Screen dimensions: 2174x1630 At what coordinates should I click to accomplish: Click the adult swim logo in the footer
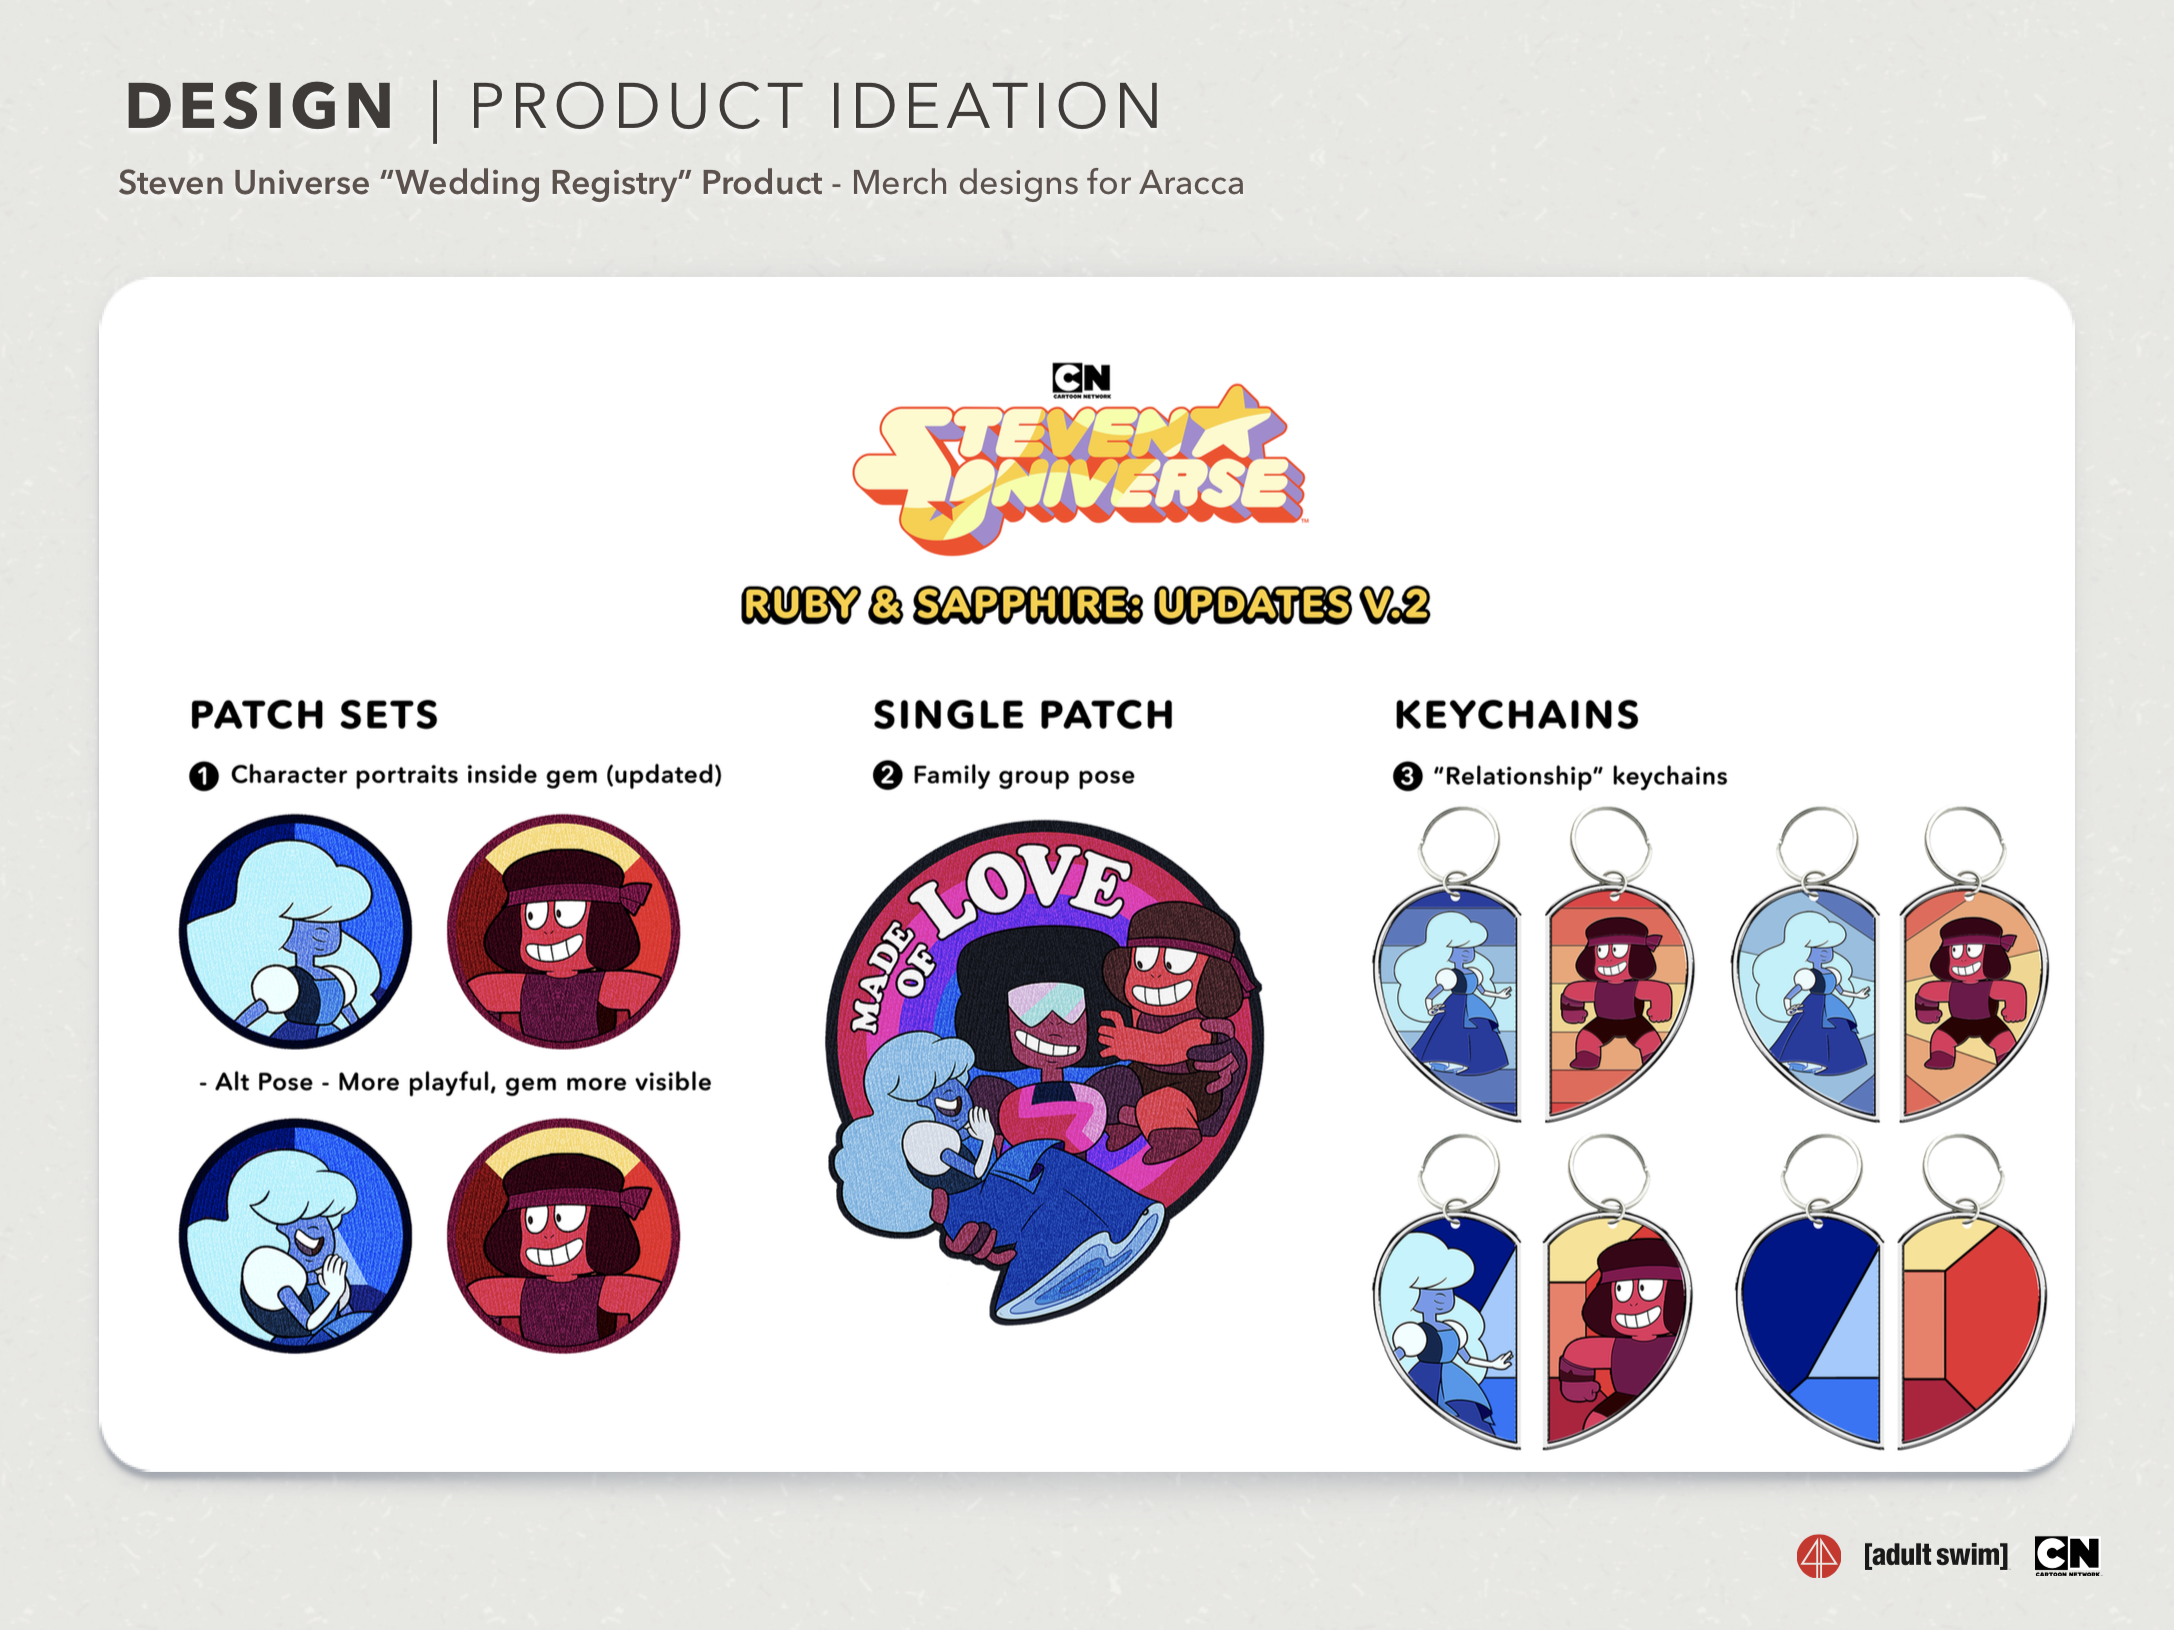coord(1935,1555)
